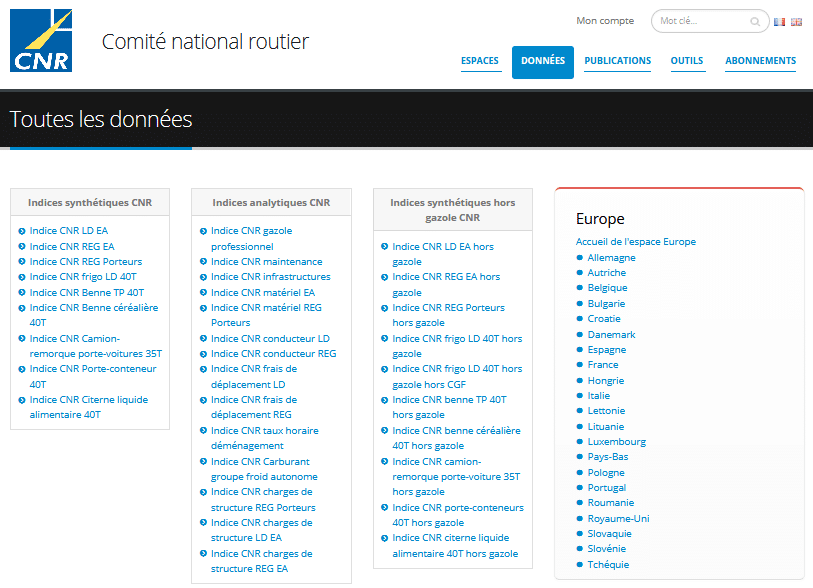The image size is (813, 588).
Task: Click the bullet dot beside Allemagne
Action: 580,258
